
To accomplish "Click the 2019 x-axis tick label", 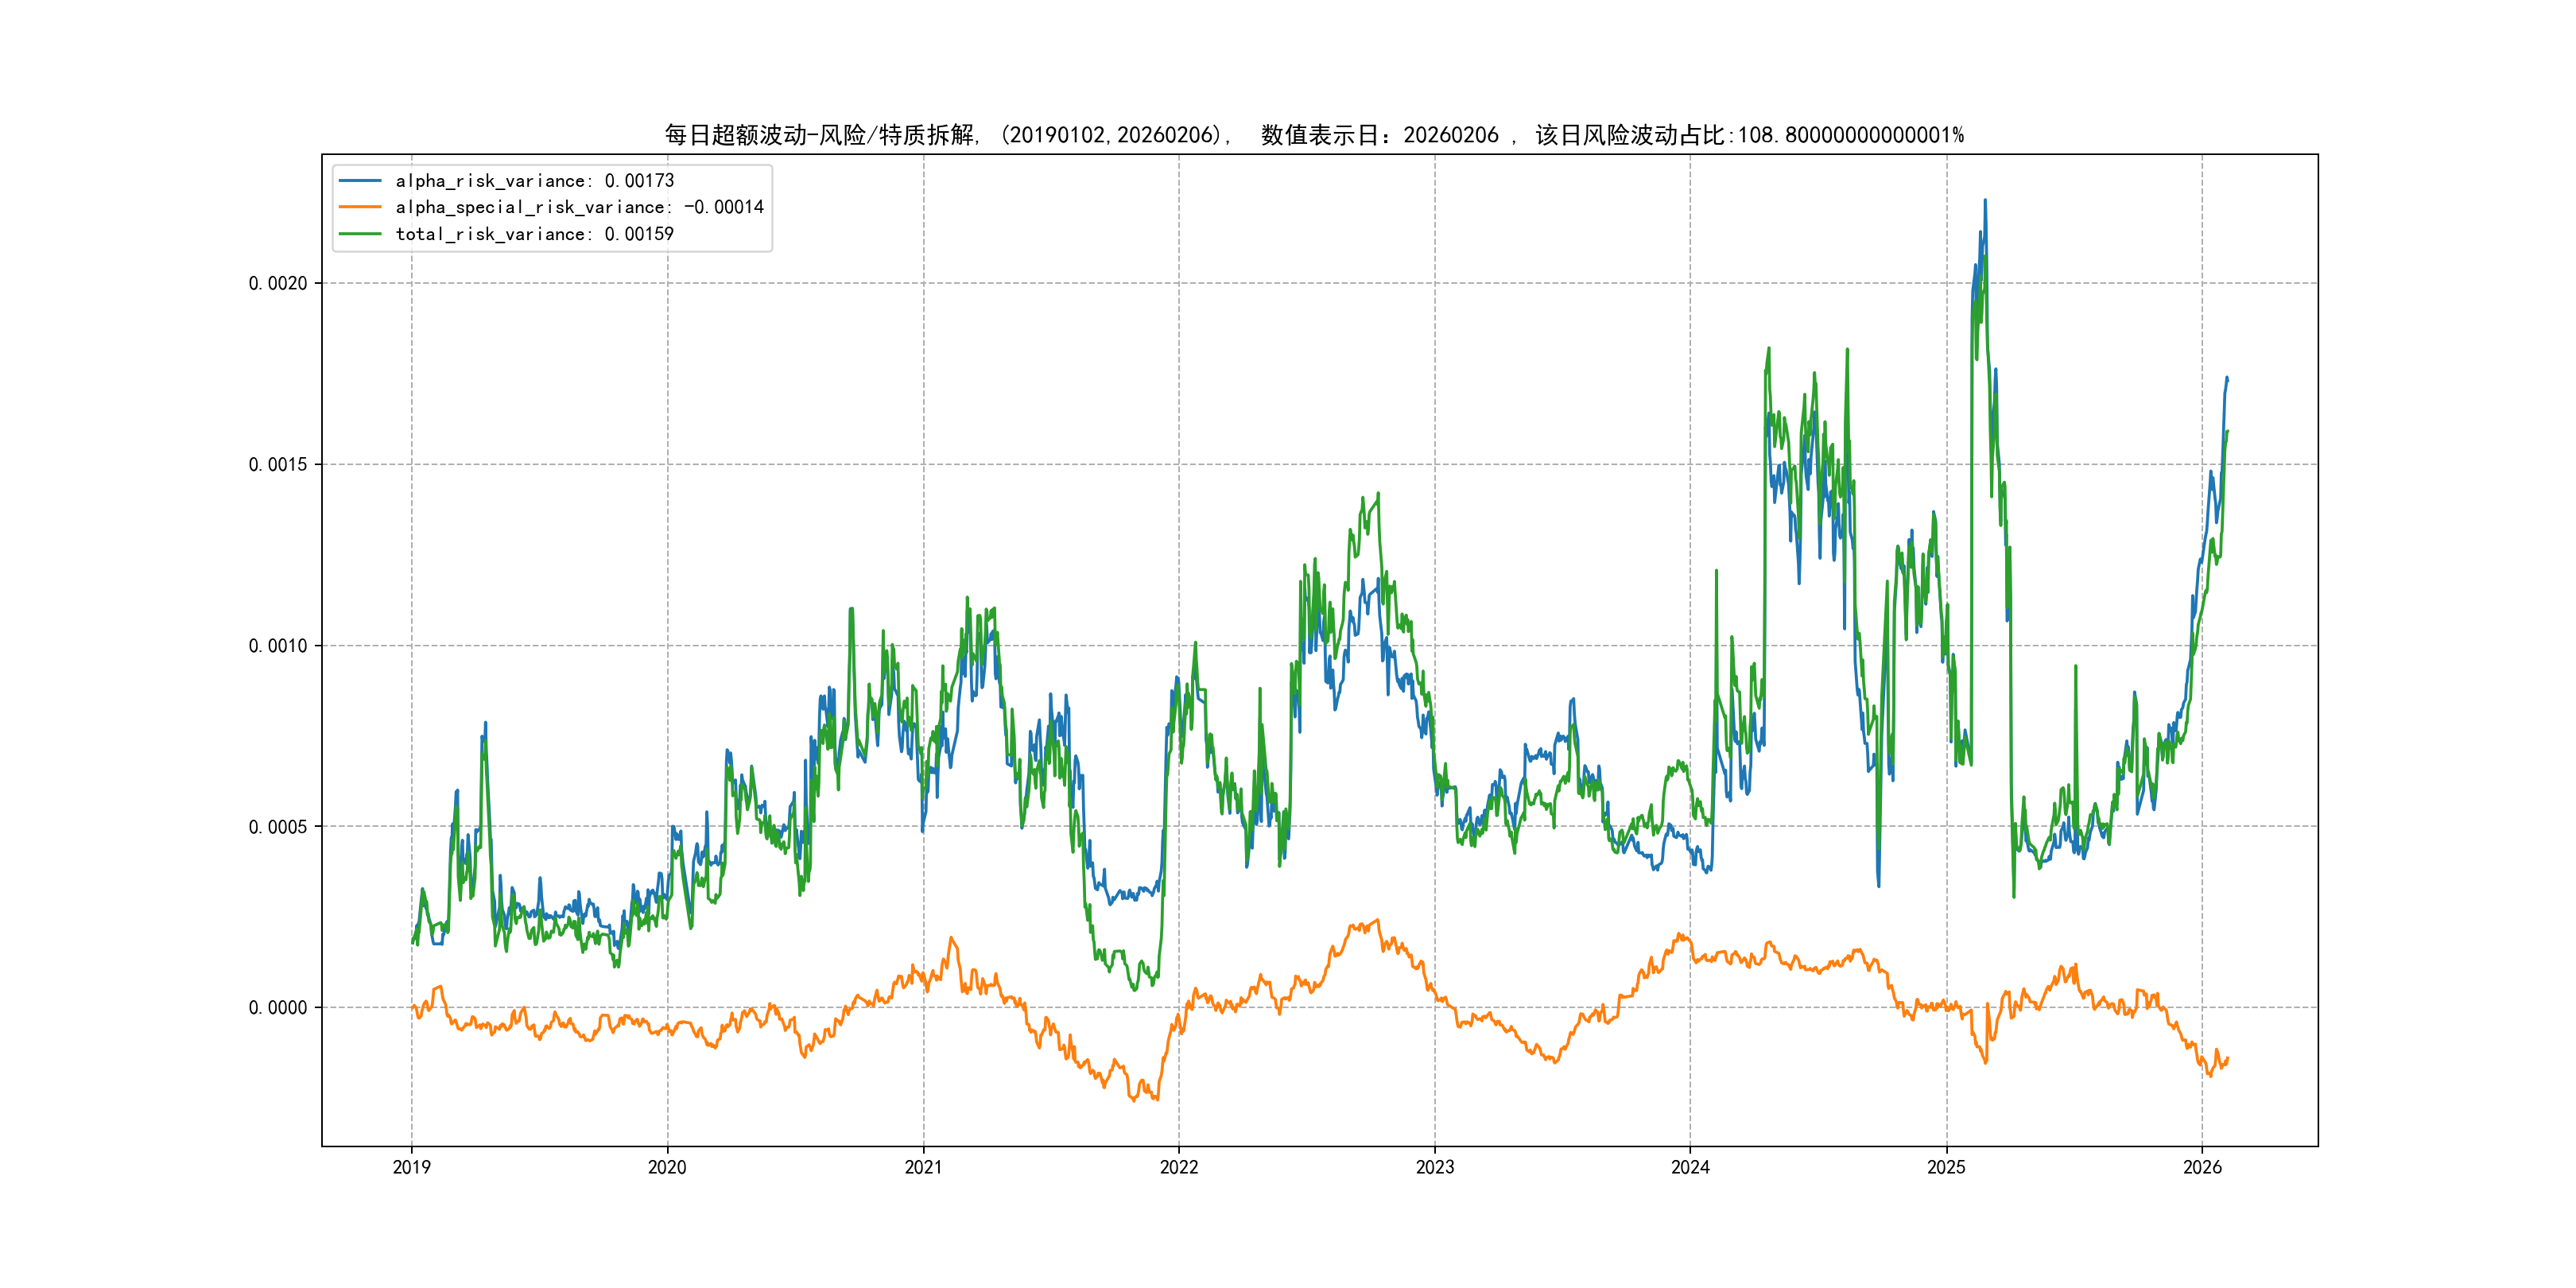I will coord(411,1167).
